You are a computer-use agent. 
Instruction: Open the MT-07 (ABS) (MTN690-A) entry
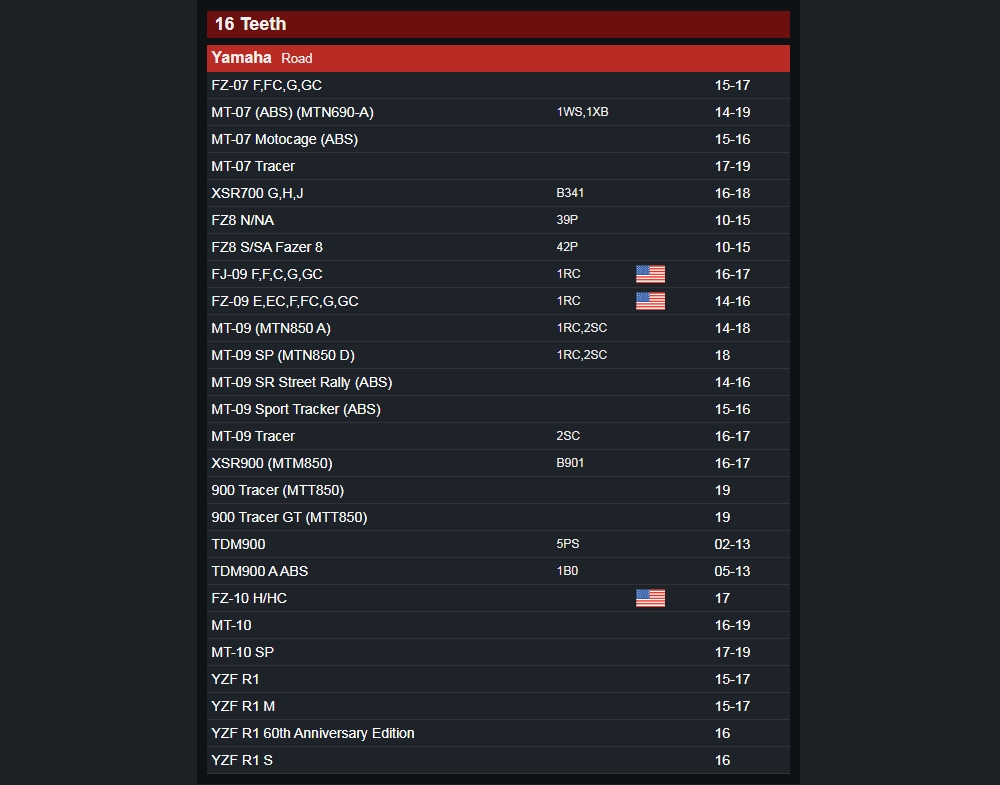pyautogui.click(x=498, y=112)
